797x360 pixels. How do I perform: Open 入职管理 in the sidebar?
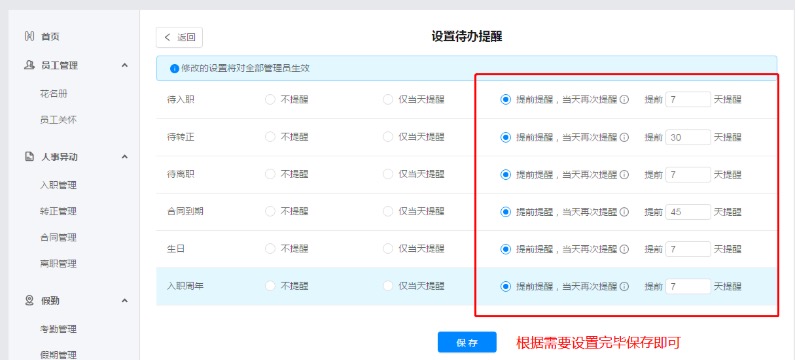(58, 185)
